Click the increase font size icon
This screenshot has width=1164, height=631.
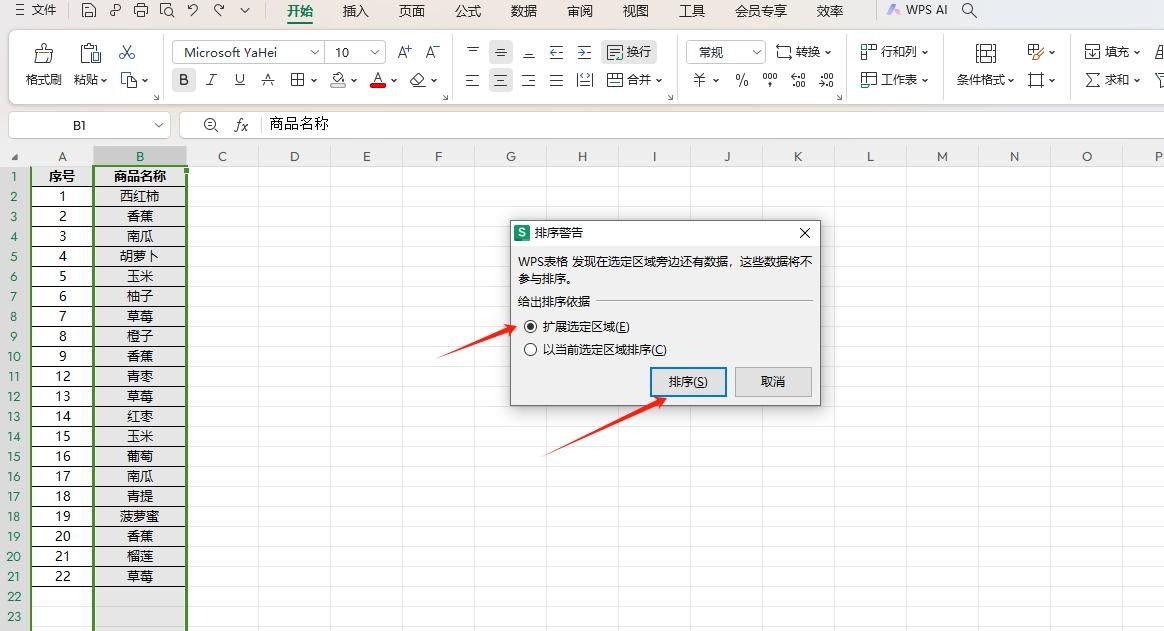tap(404, 52)
